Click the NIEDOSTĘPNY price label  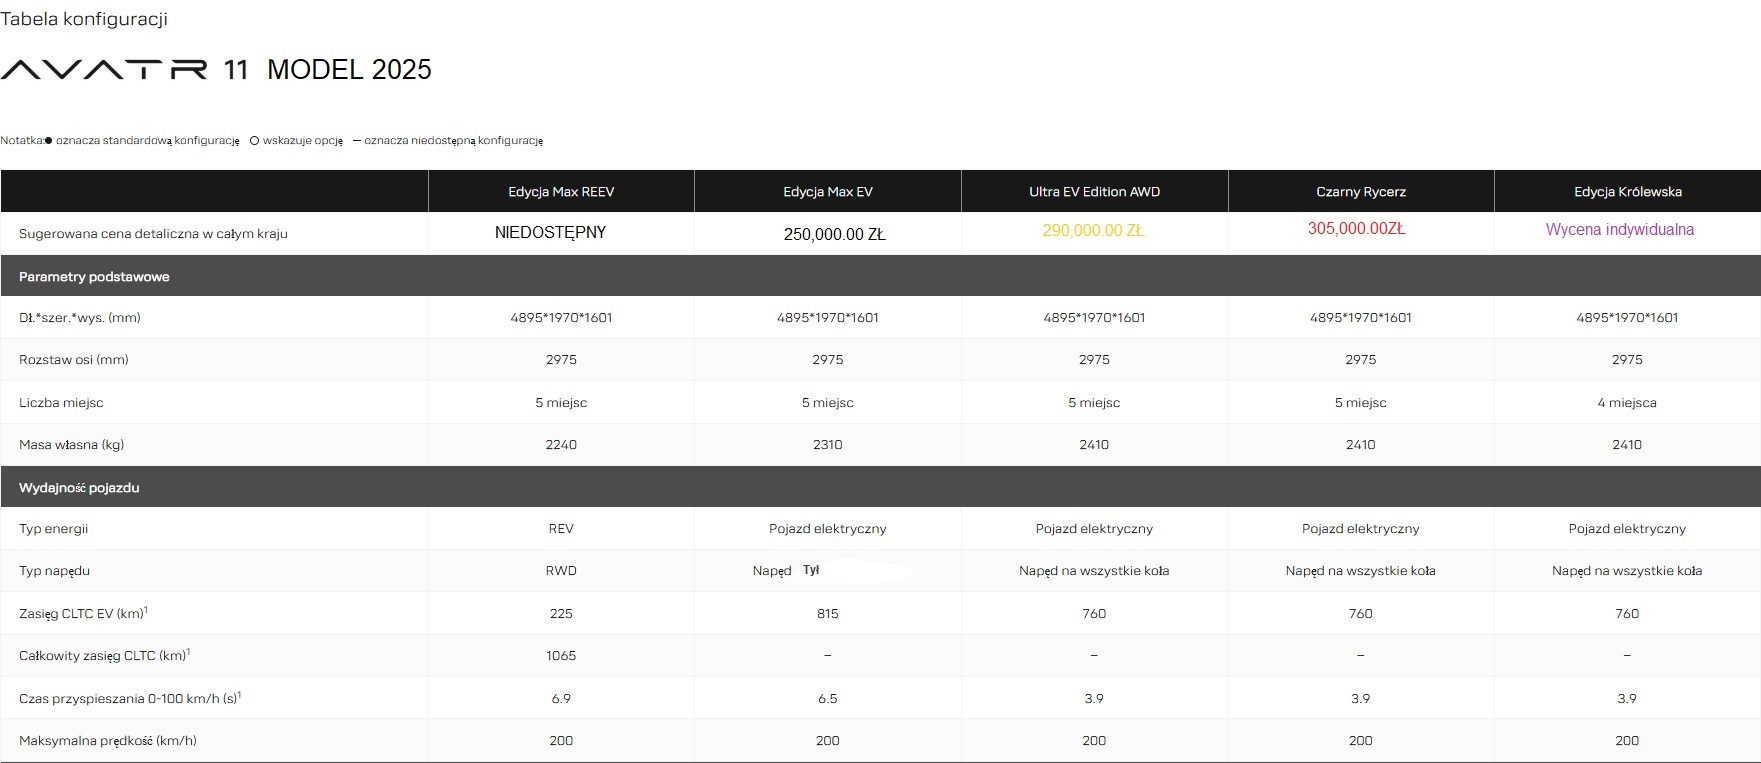550,233
